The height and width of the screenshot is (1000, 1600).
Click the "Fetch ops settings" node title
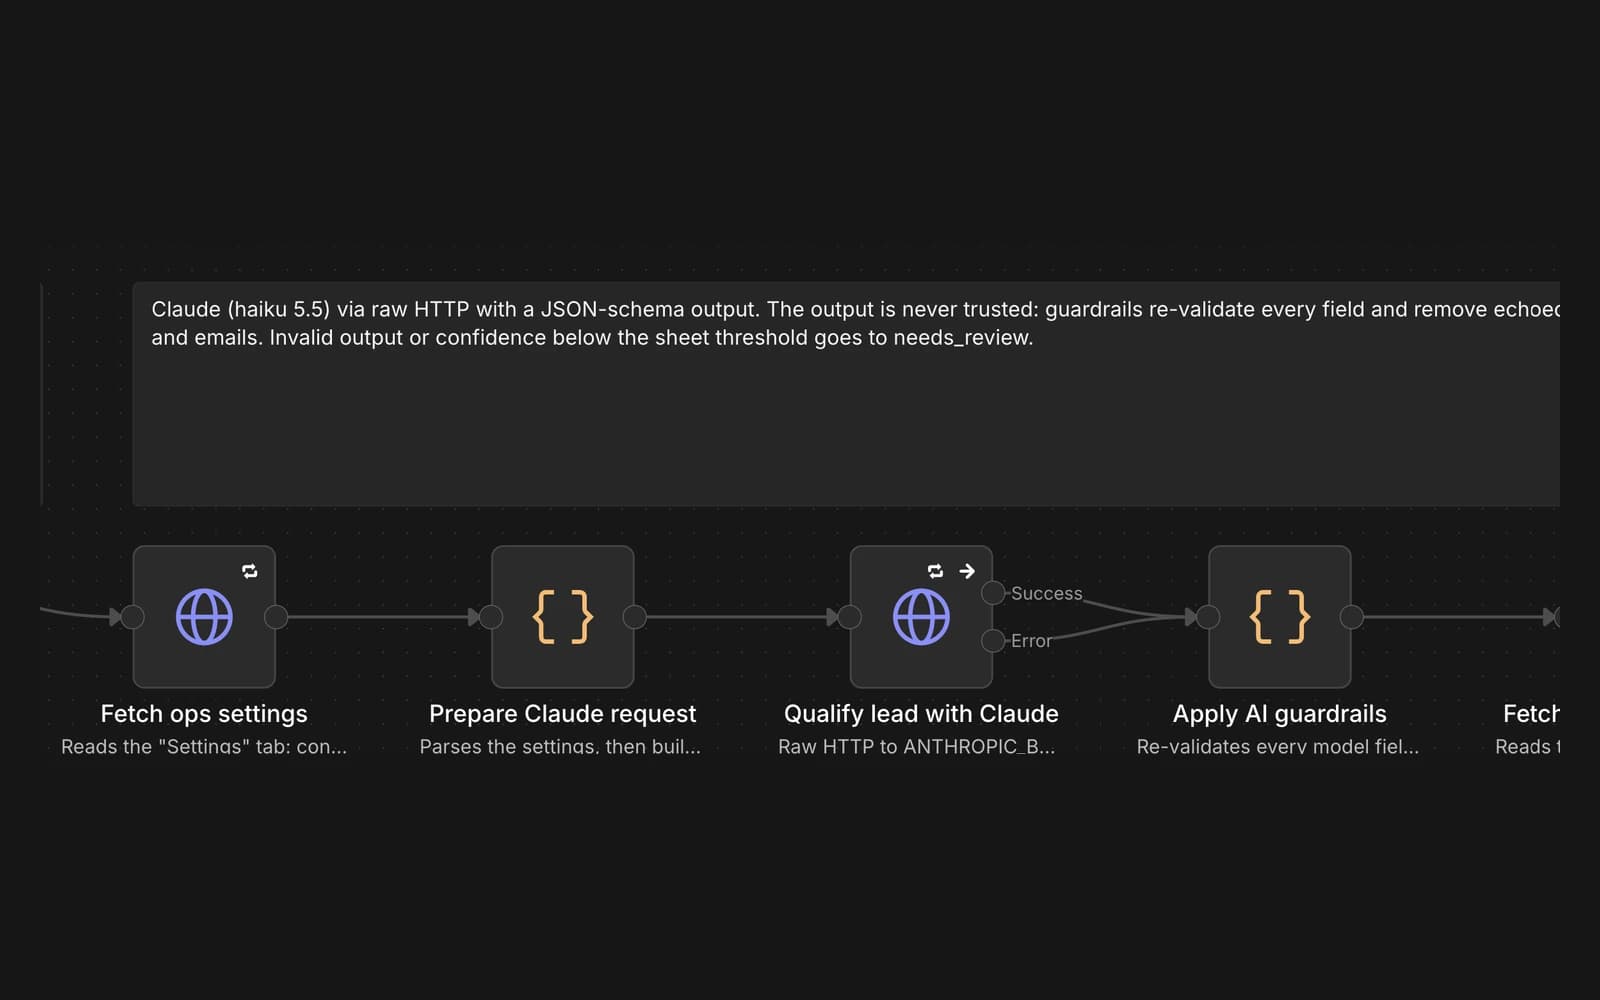pos(204,714)
